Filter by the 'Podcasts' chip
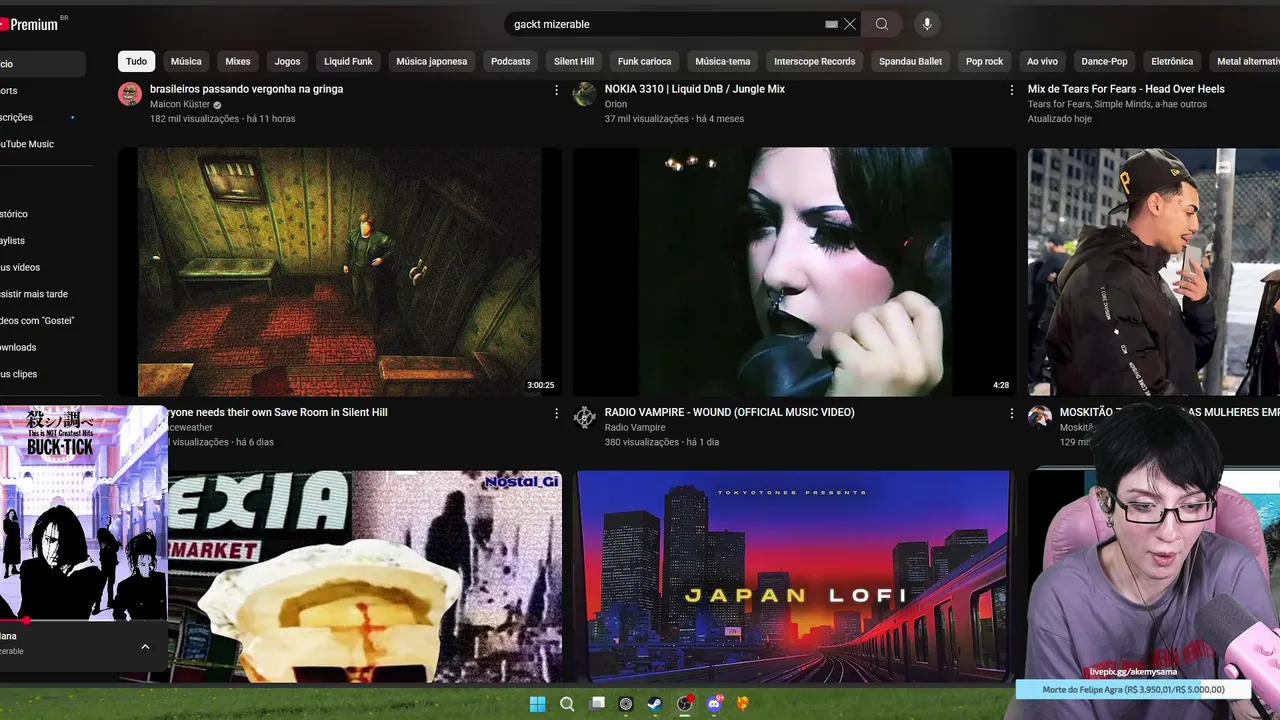The width and height of the screenshot is (1280, 720). click(x=510, y=61)
